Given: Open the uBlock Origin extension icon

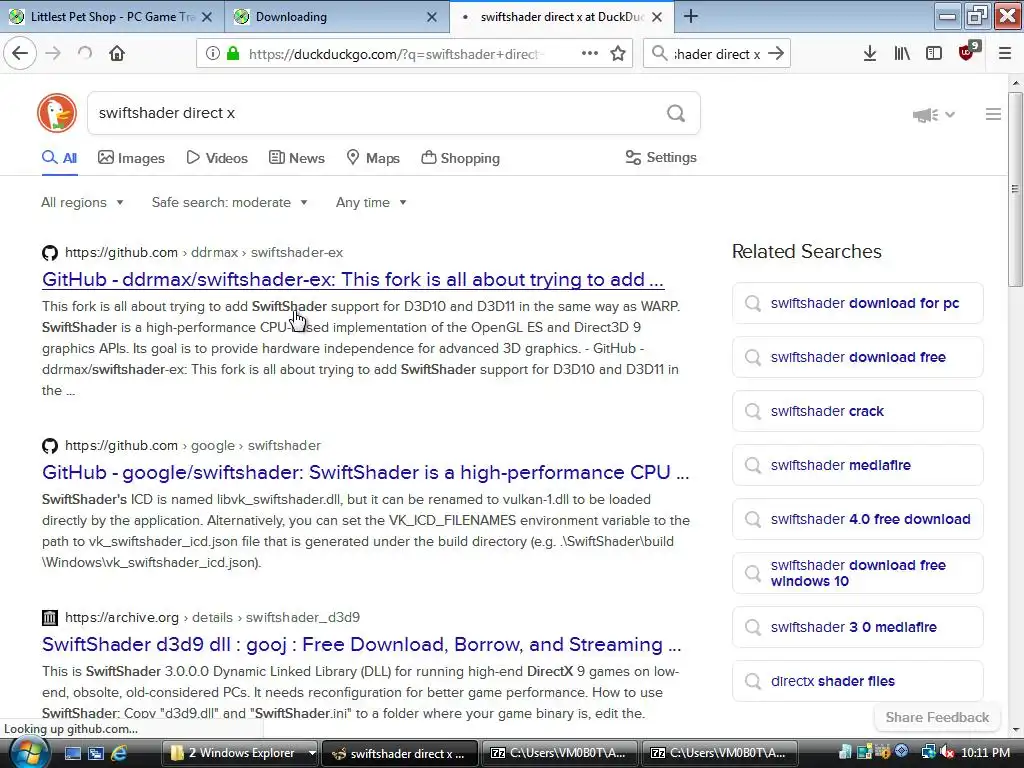Looking at the screenshot, I should 968,52.
